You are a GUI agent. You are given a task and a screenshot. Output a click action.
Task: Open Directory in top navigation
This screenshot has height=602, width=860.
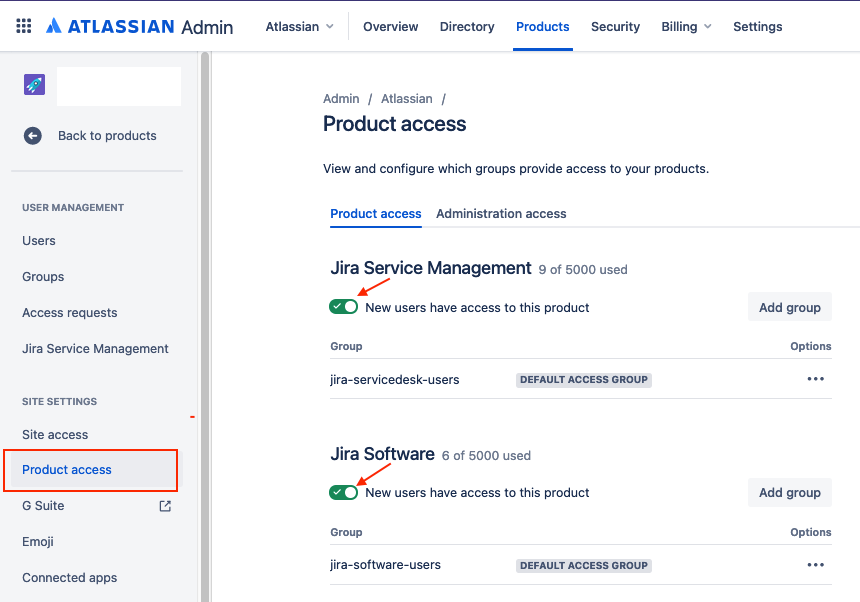click(x=467, y=26)
